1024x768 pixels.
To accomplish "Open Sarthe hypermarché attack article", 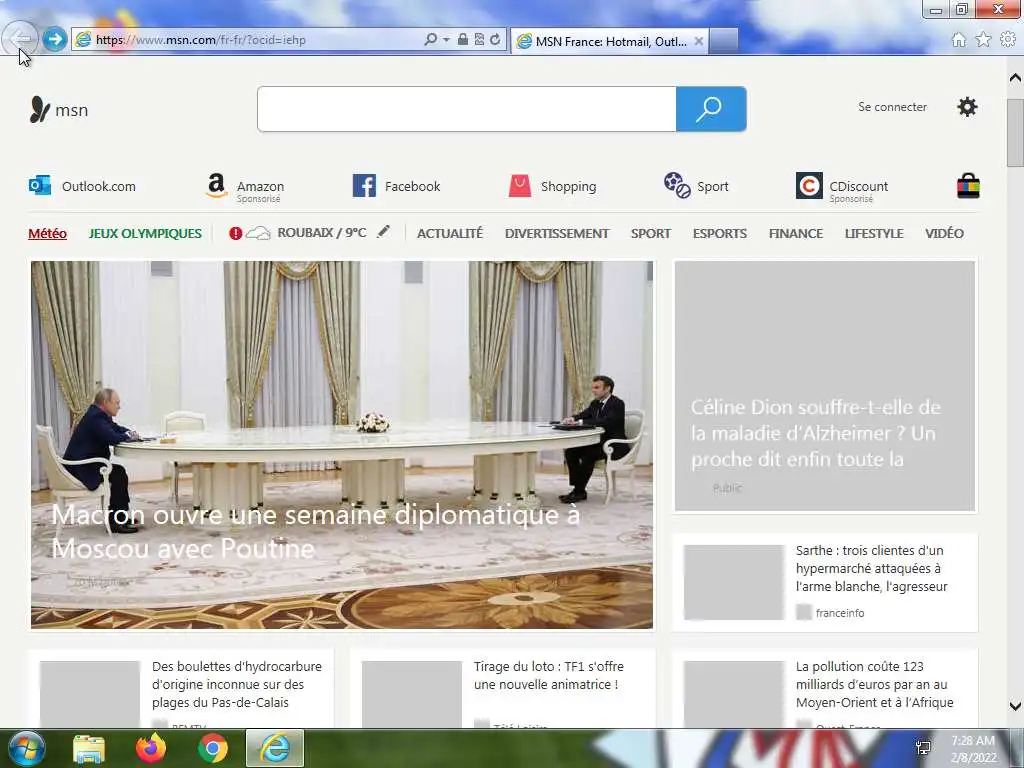I will [x=825, y=582].
